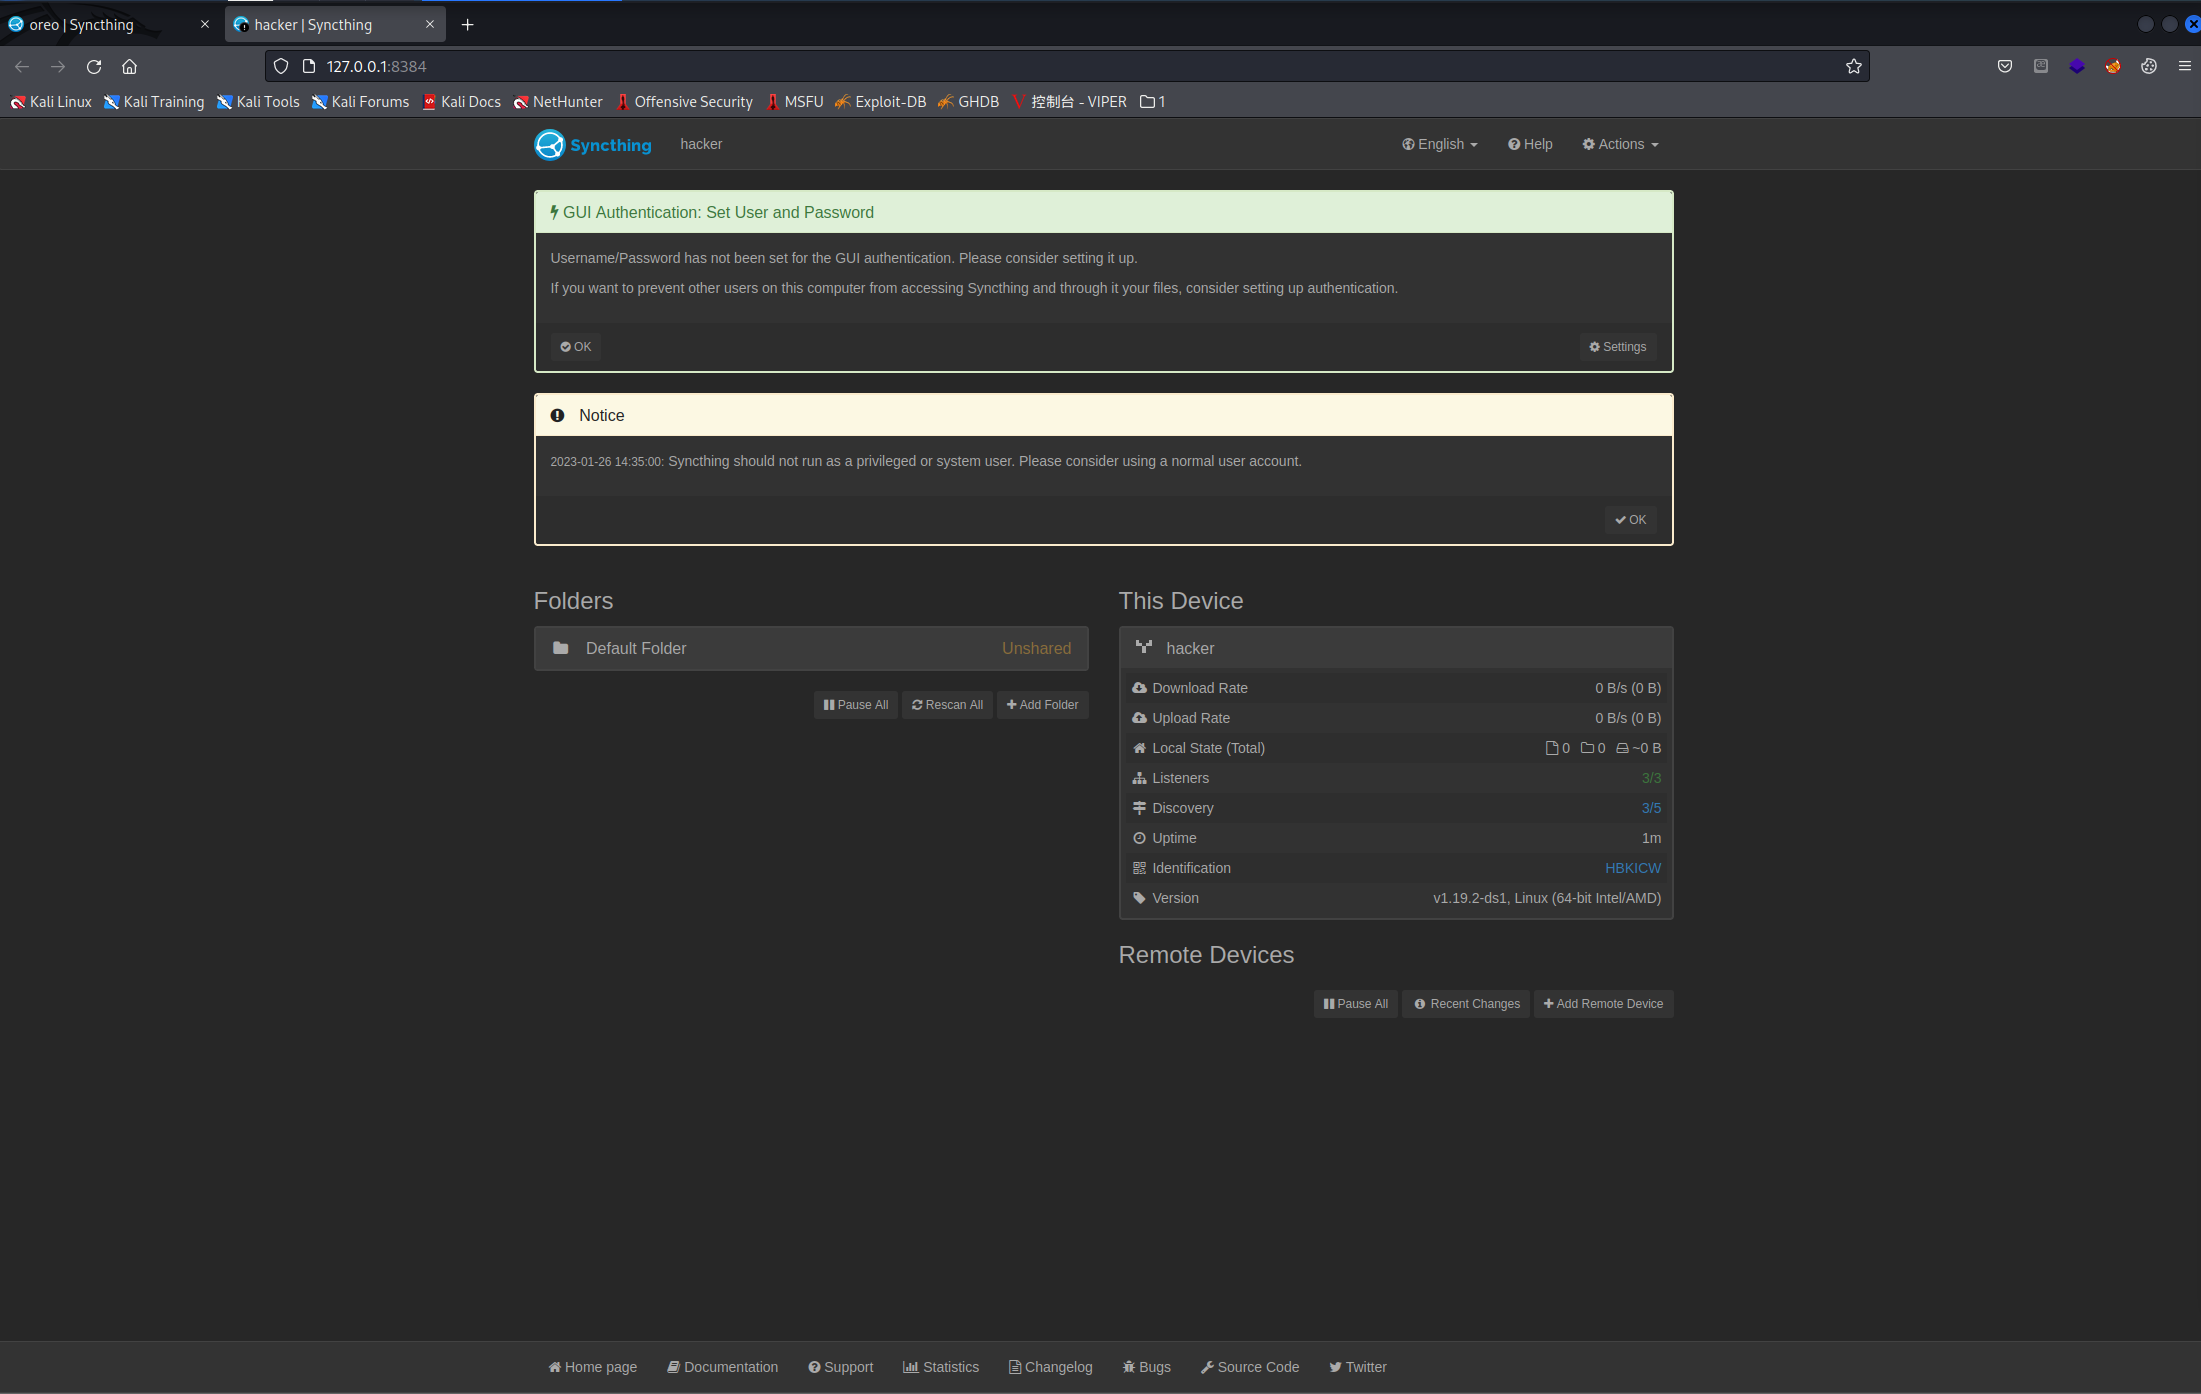Click the shield tracking protection icon
2201x1394 pixels.
[x=281, y=66]
